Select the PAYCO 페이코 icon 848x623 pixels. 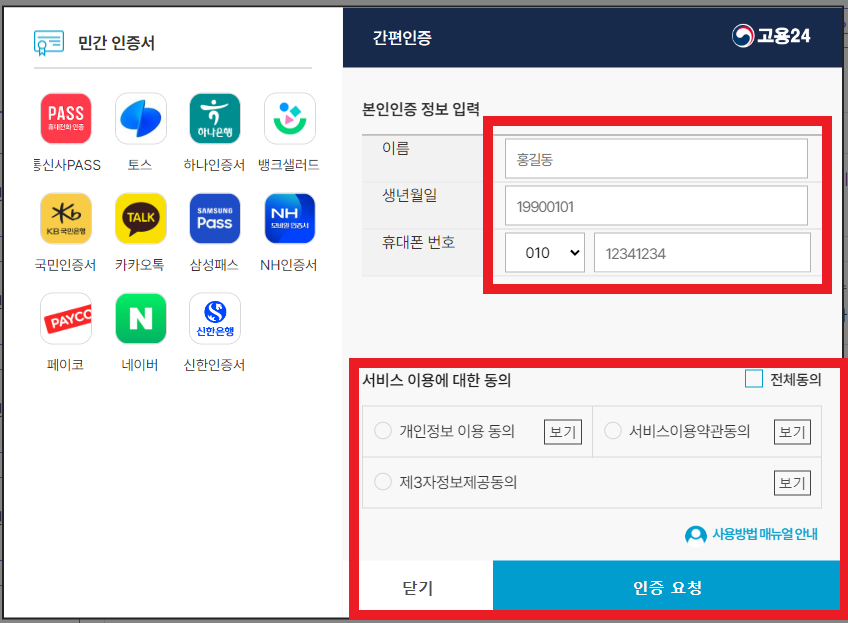coord(66,319)
